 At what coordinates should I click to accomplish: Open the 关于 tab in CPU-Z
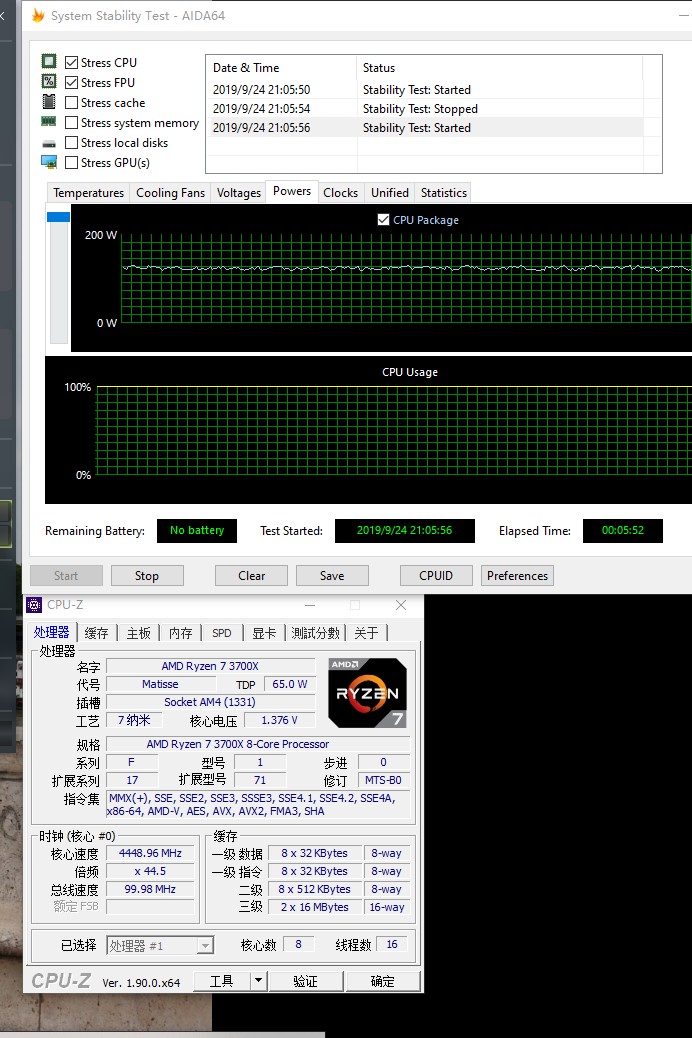tap(366, 634)
